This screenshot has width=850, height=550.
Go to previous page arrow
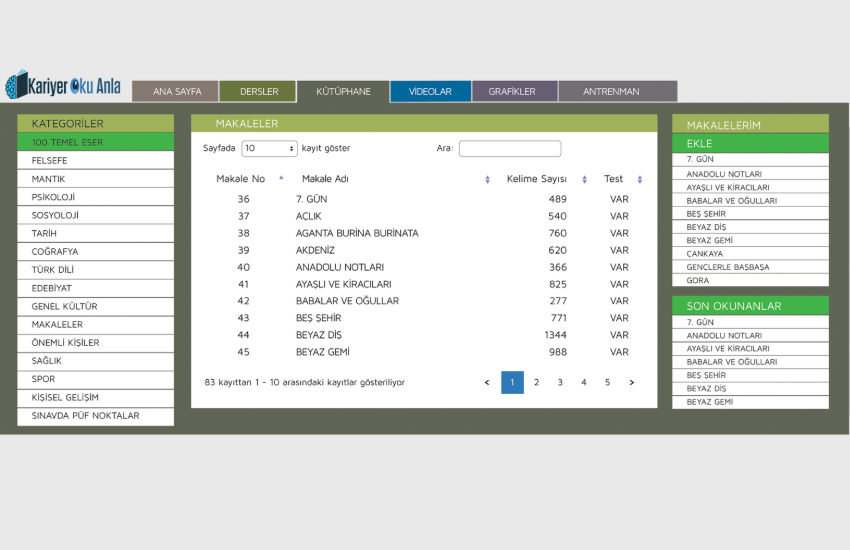(487, 382)
